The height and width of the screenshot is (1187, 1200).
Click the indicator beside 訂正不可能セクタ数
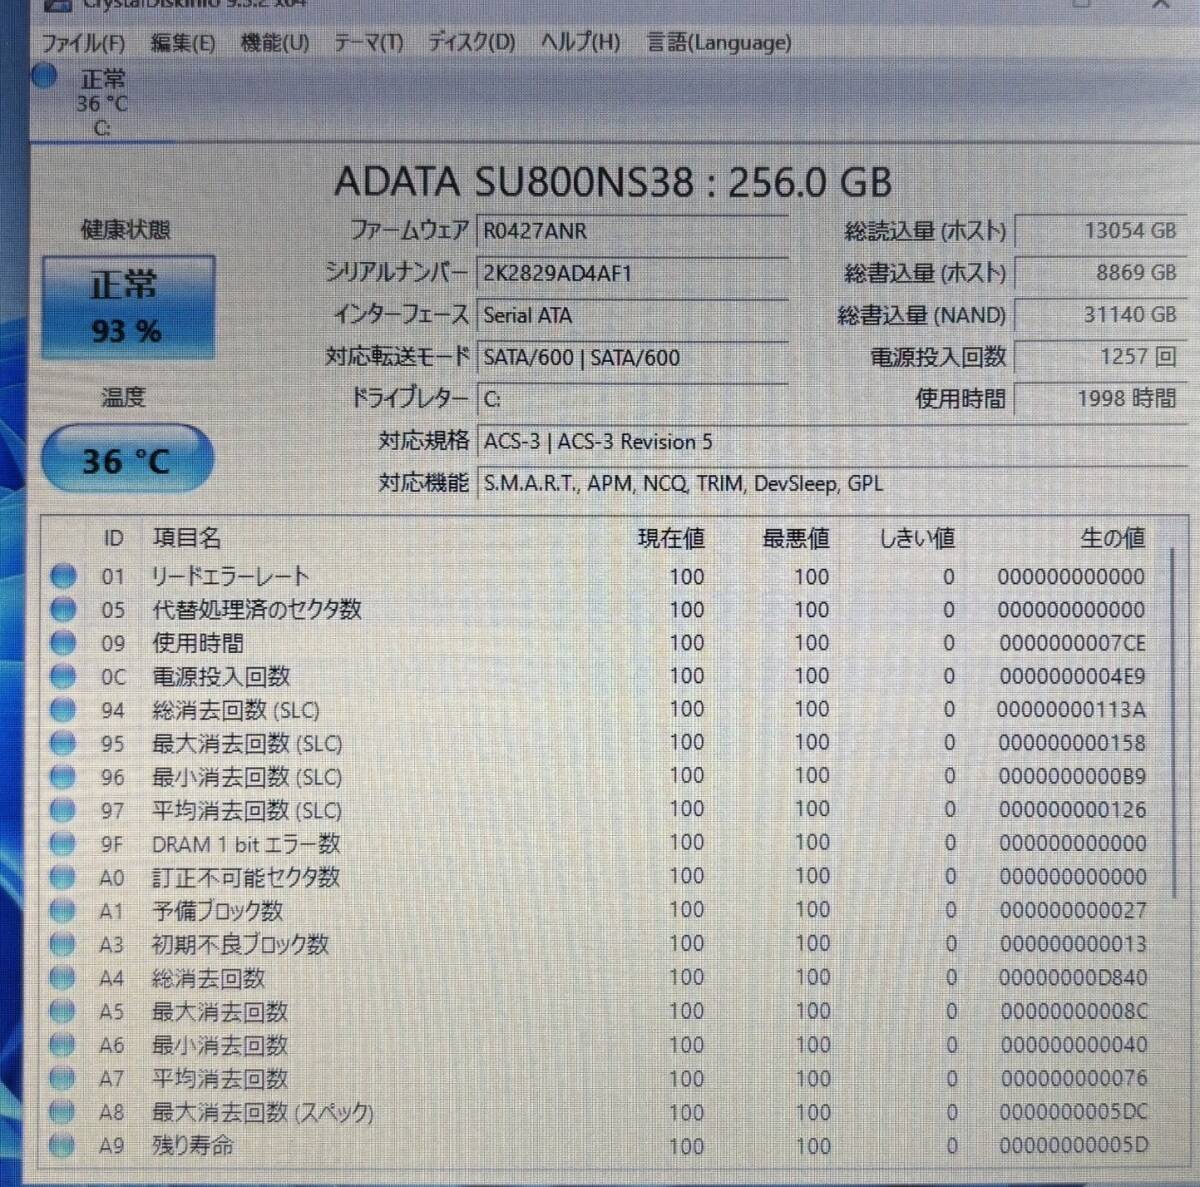click(63, 877)
